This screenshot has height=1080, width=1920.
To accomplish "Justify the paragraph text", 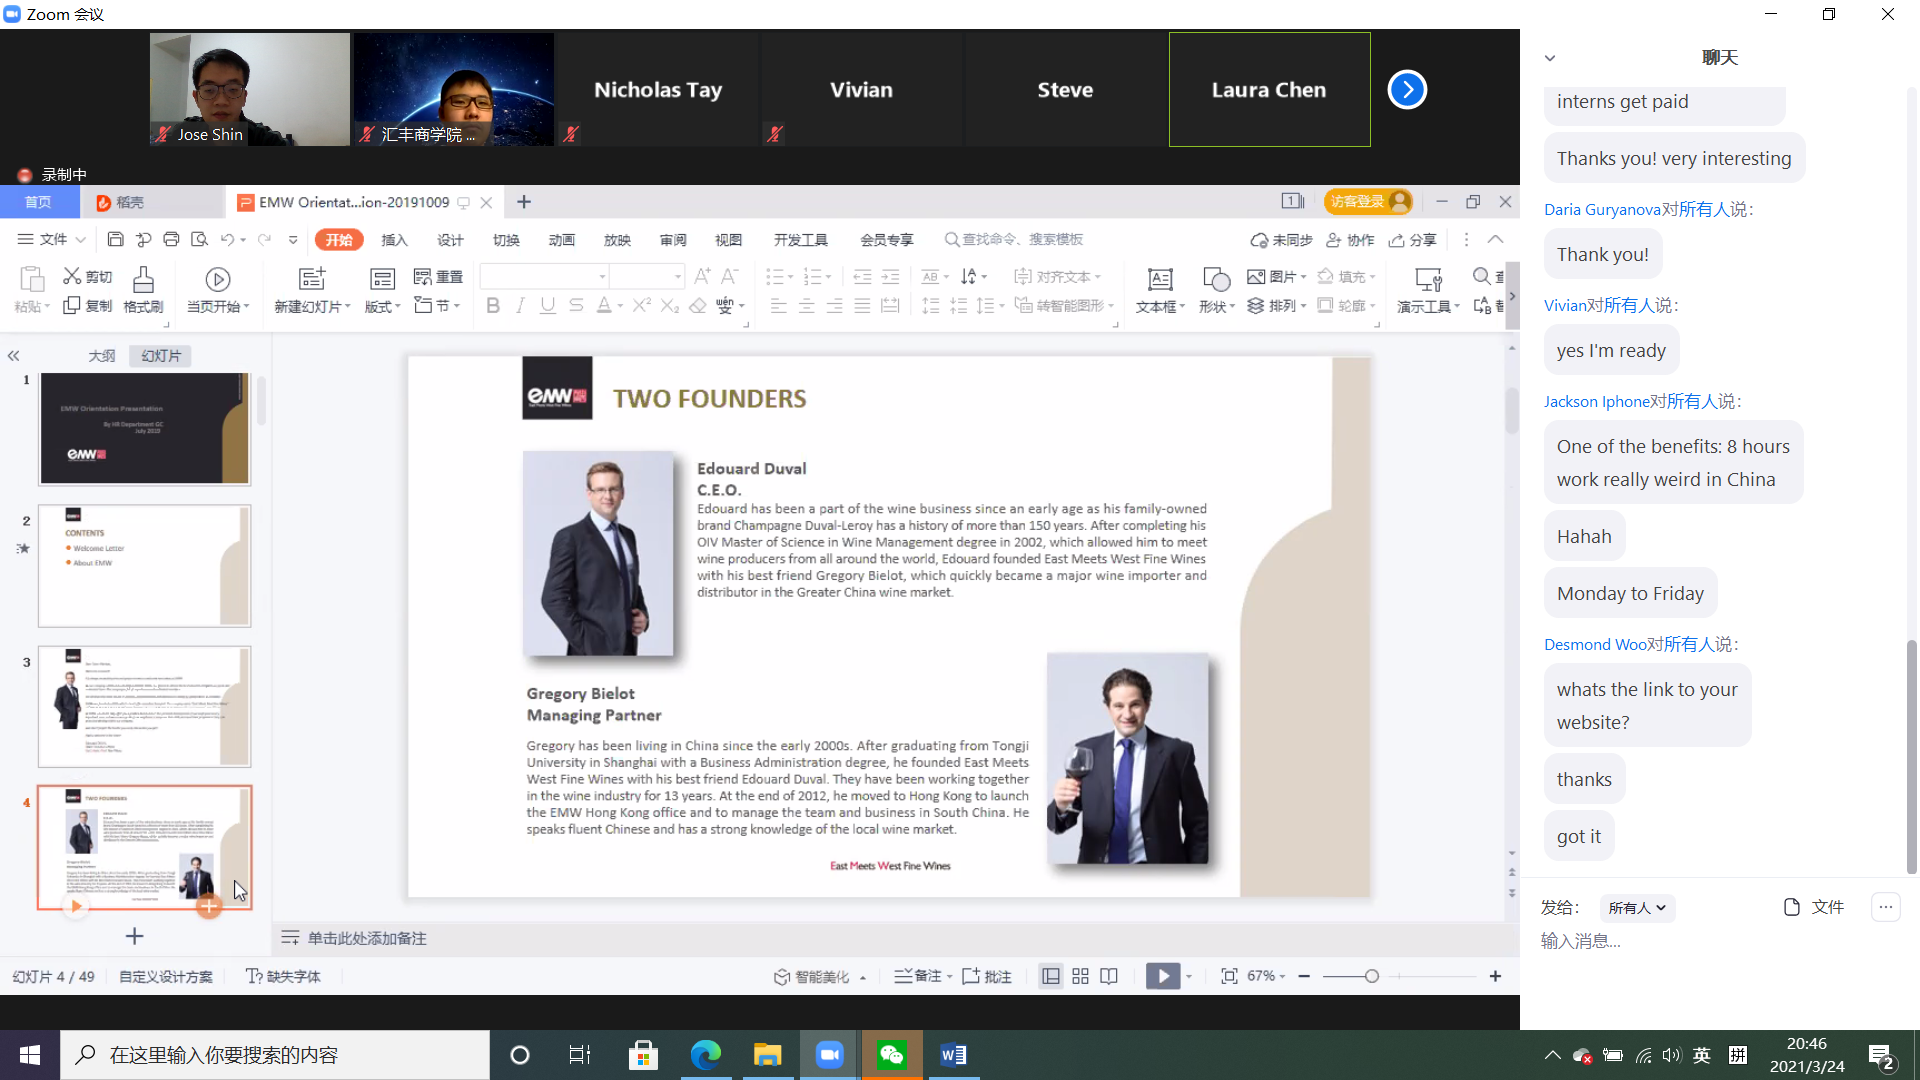I will click(x=862, y=305).
